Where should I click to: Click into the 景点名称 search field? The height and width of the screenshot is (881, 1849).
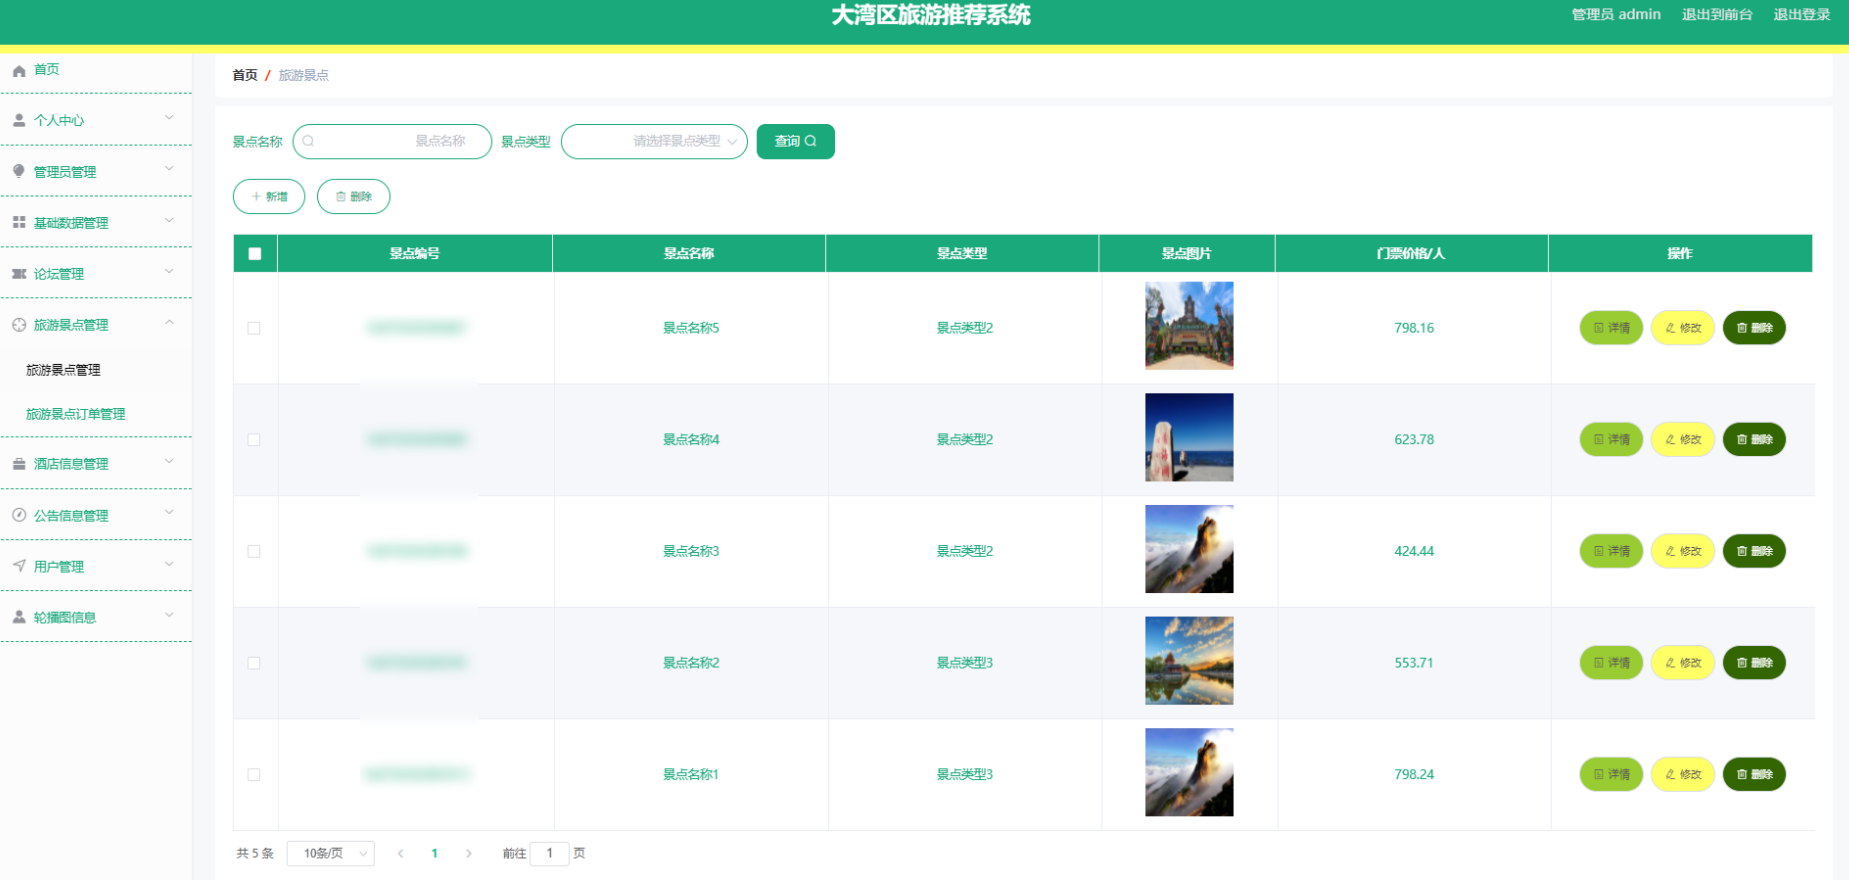392,141
